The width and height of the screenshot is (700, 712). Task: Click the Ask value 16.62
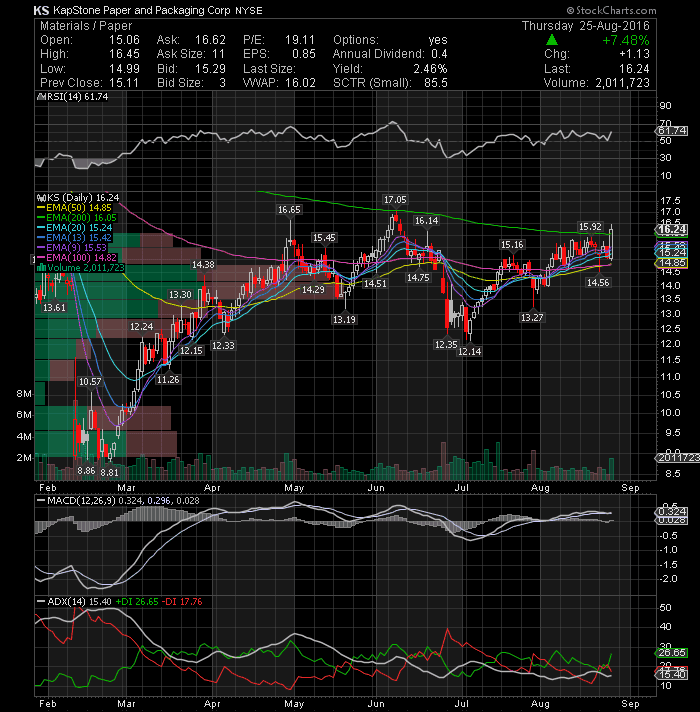pos(210,40)
